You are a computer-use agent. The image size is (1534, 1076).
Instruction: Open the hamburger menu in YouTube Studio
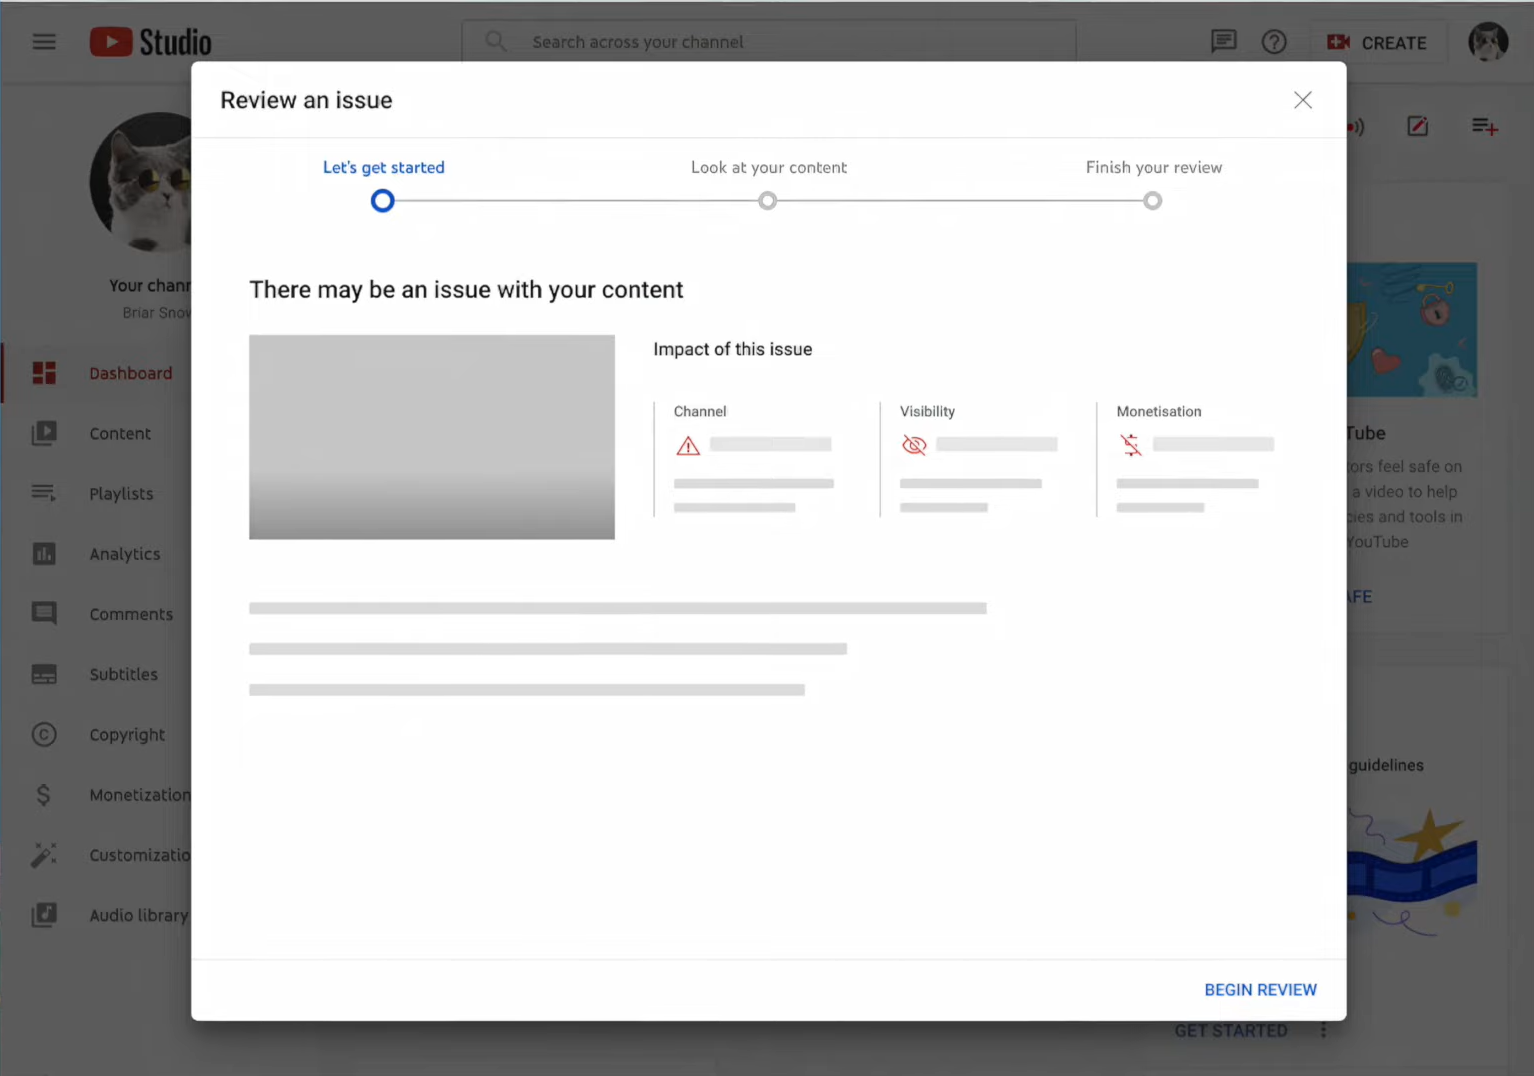44,42
